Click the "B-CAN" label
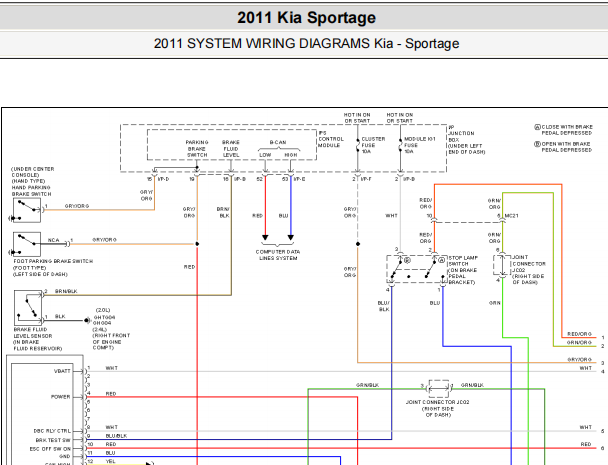Screen dimensions: 608x465 click(278, 142)
